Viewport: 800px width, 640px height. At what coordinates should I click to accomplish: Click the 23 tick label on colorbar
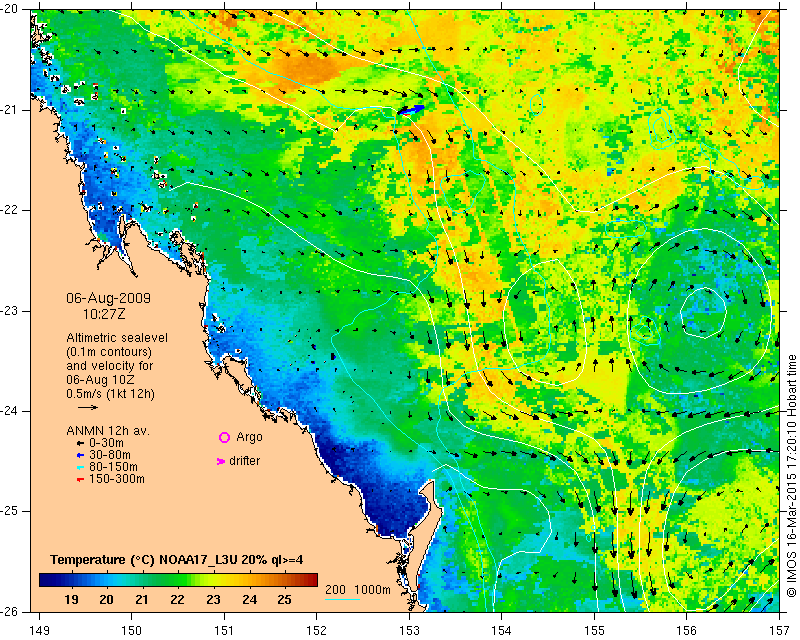pos(213,599)
